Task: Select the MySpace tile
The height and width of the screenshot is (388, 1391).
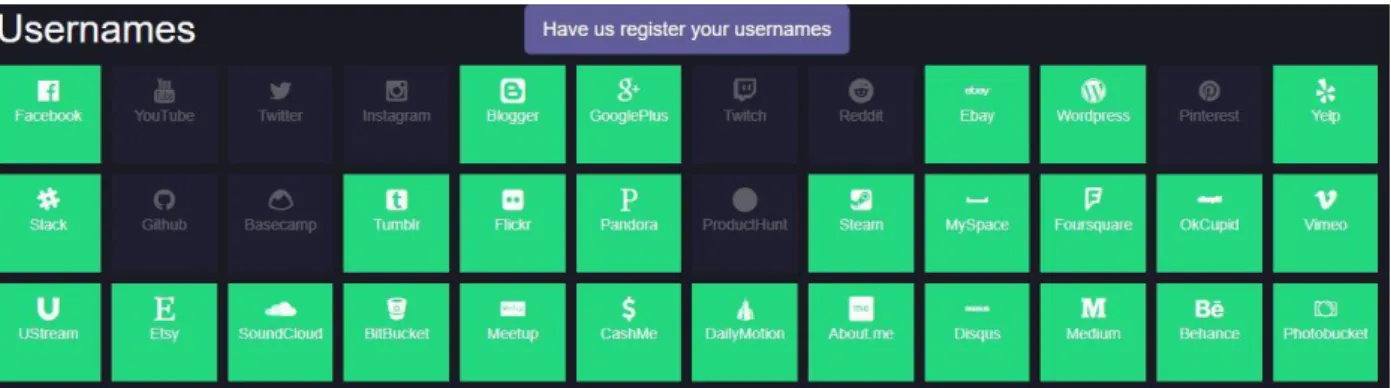Action: coord(977,223)
